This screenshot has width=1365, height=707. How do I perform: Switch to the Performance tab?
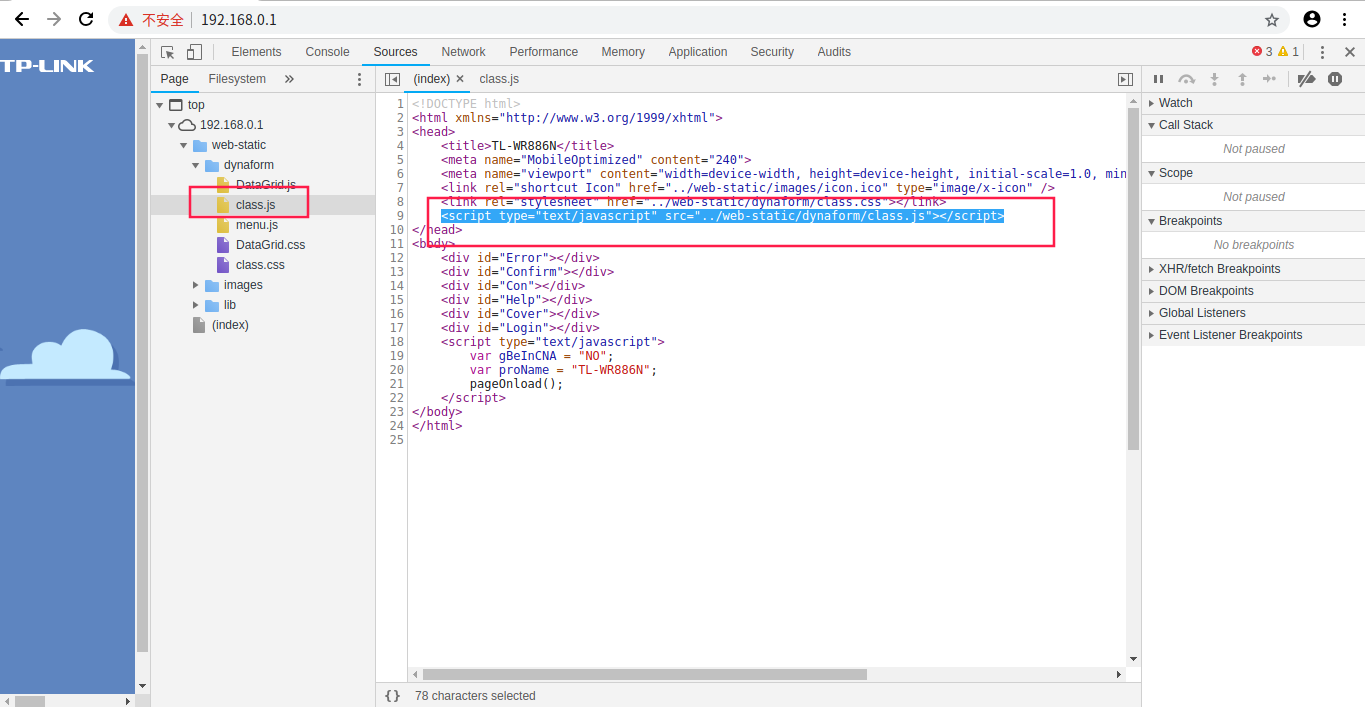543,52
